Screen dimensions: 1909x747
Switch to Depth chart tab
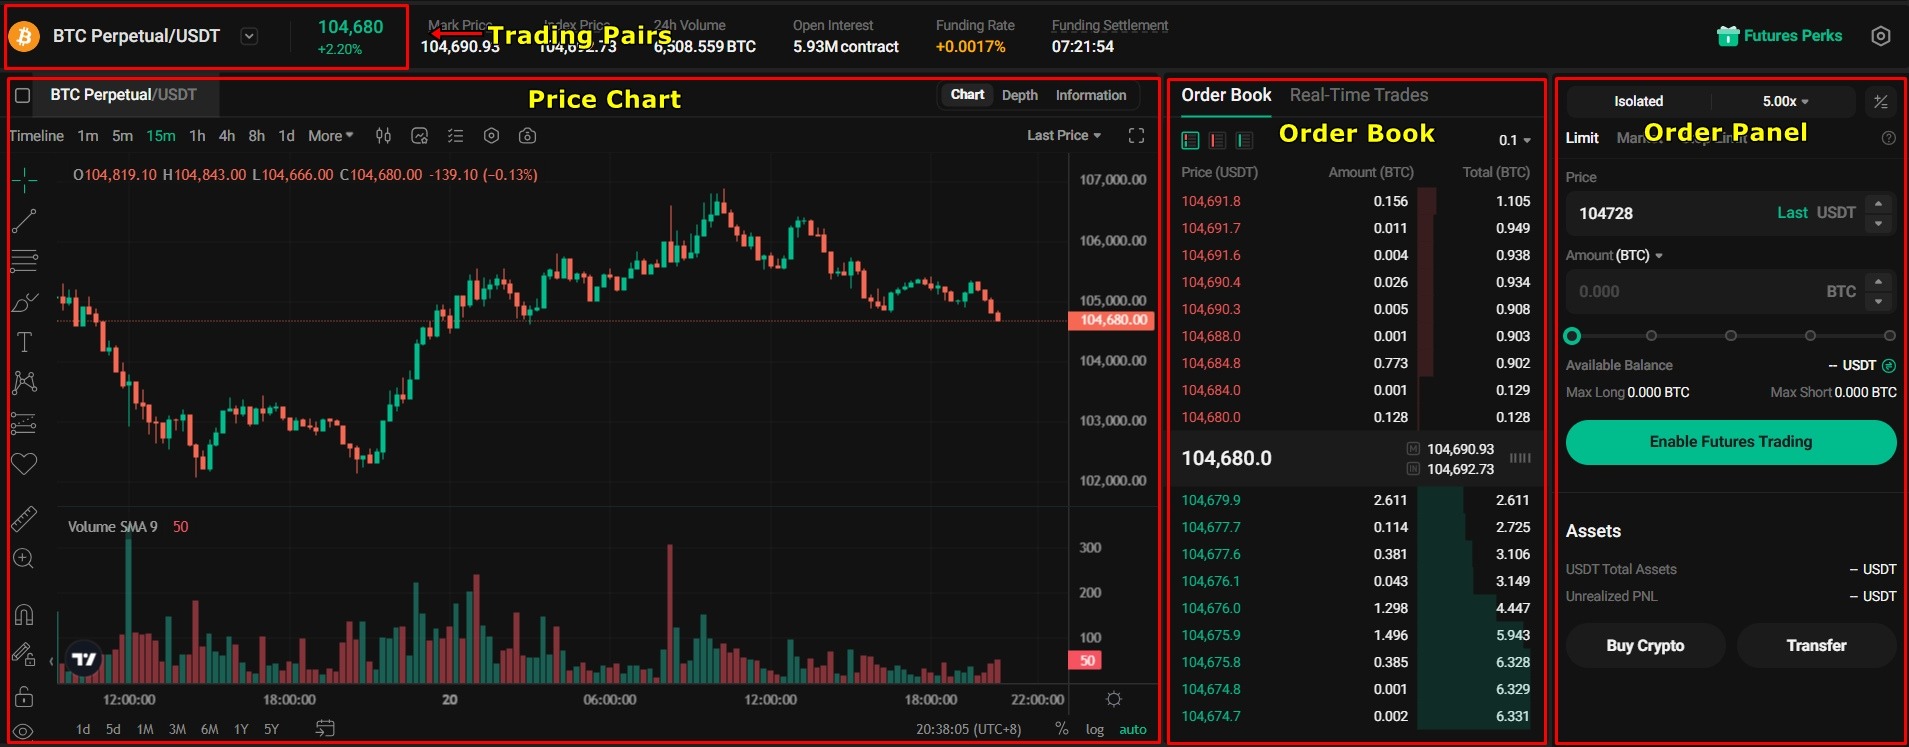point(1019,95)
